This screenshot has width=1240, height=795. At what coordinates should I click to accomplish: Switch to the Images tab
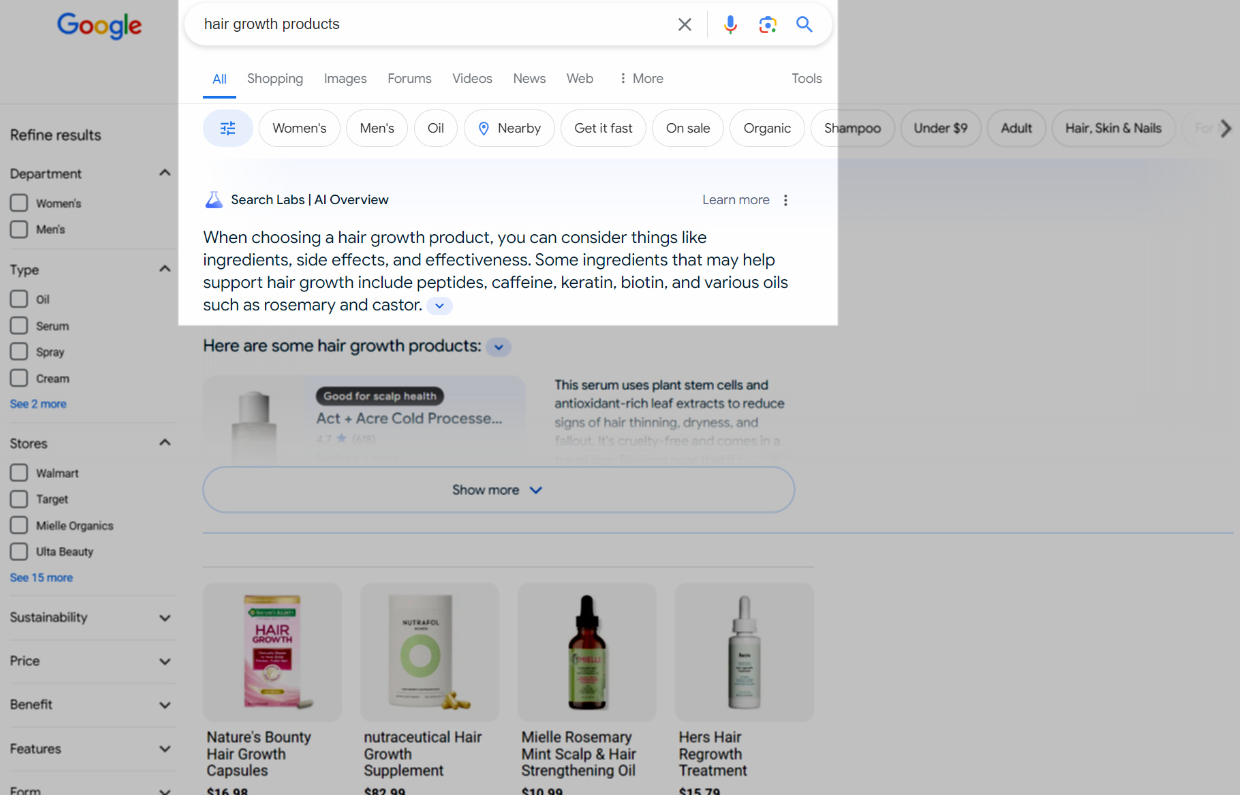pos(345,78)
